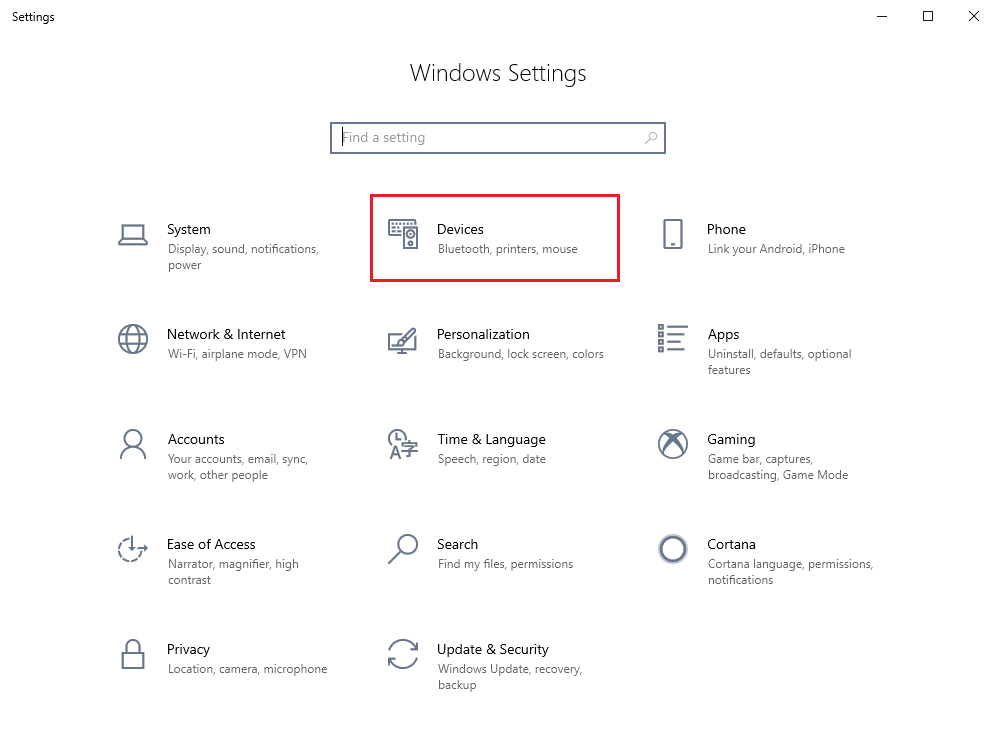Focus the Find a setting search box
The width and height of the screenshot is (991, 753).
497,138
